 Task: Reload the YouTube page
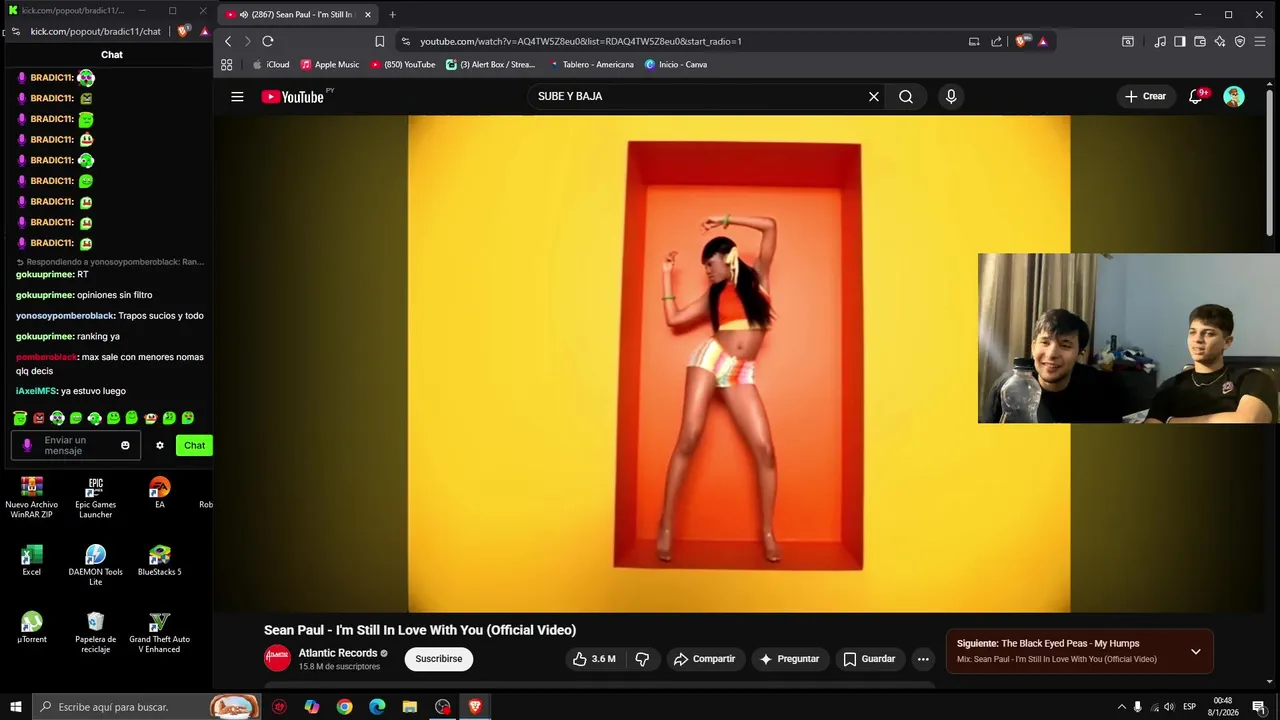tap(268, 41)
